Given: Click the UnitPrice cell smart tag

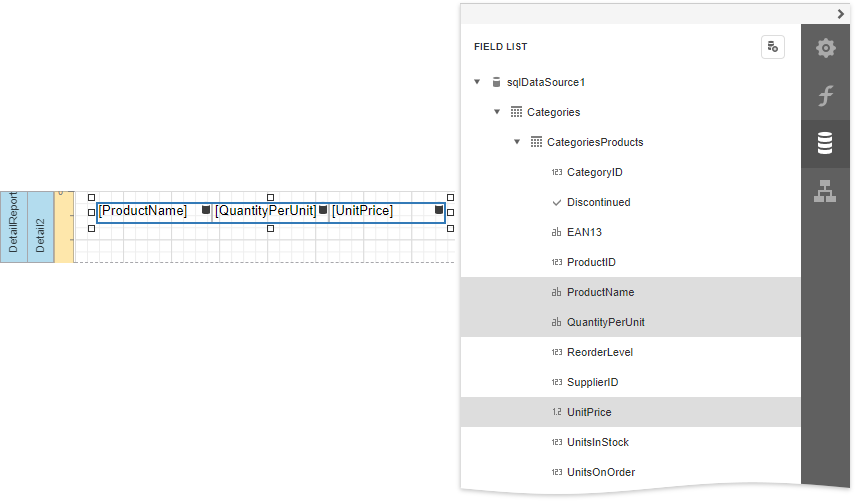Looking at the screenshot, I should tap(439, 210).
